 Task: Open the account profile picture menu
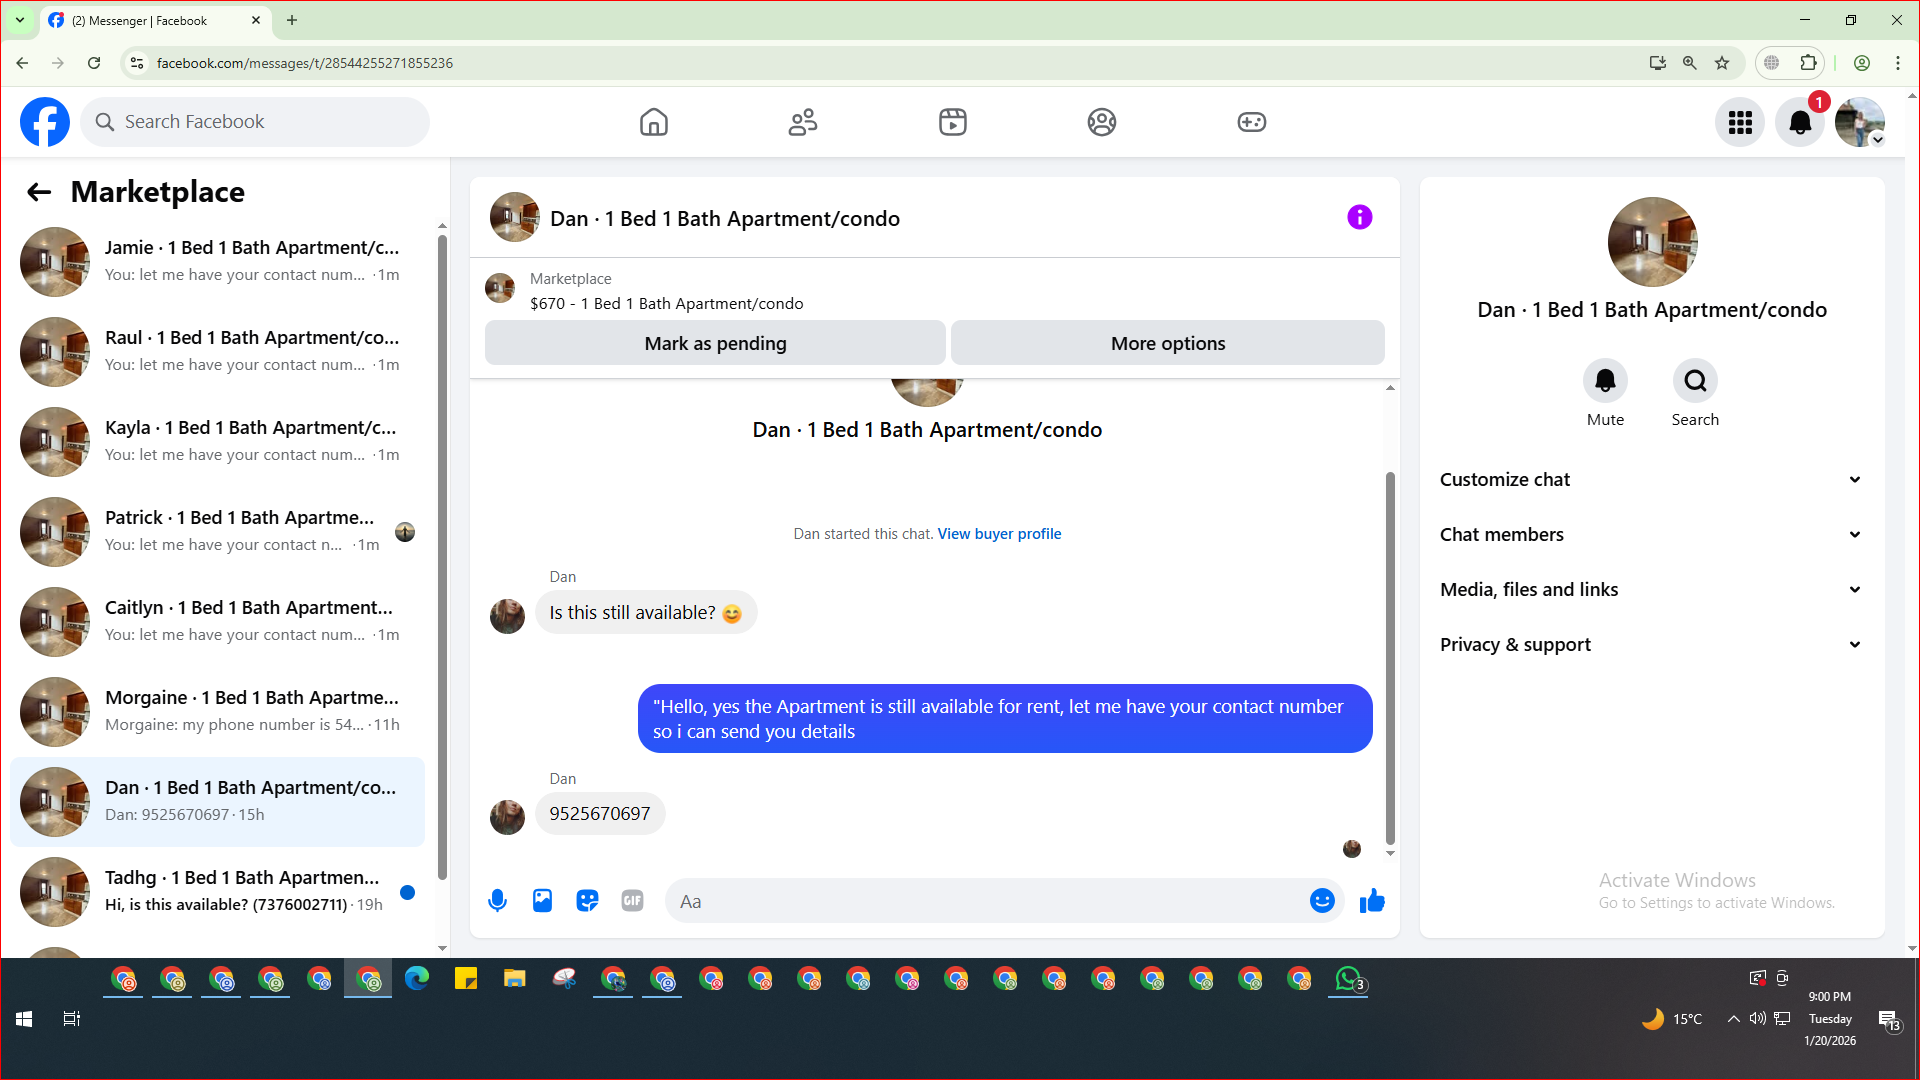[x=1860, y=122]
